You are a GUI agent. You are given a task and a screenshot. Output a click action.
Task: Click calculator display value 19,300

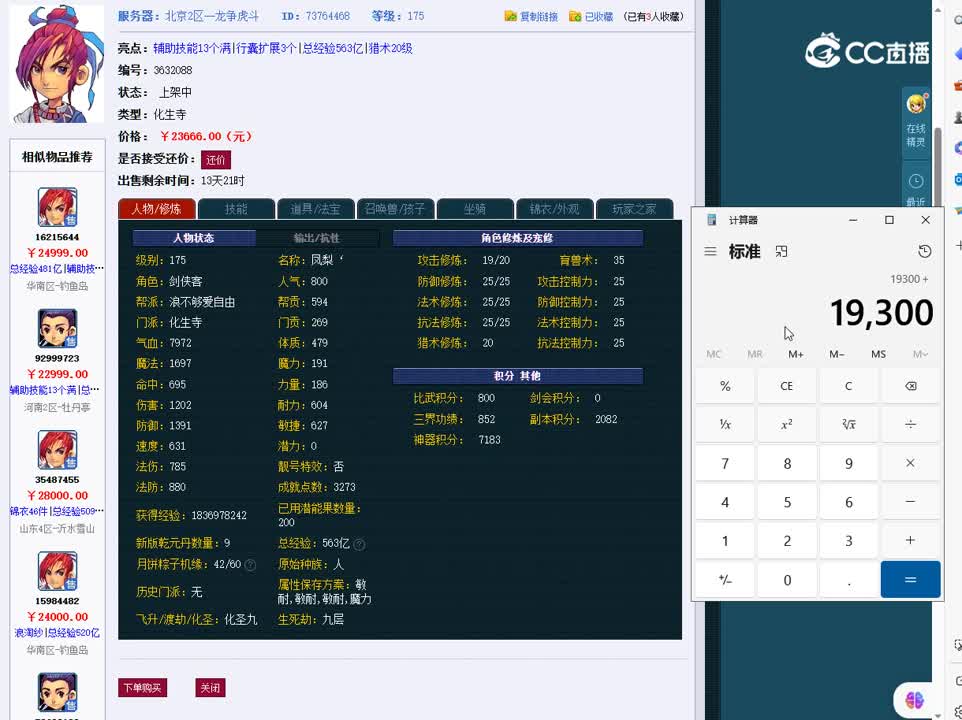click(x=882, y=313)
